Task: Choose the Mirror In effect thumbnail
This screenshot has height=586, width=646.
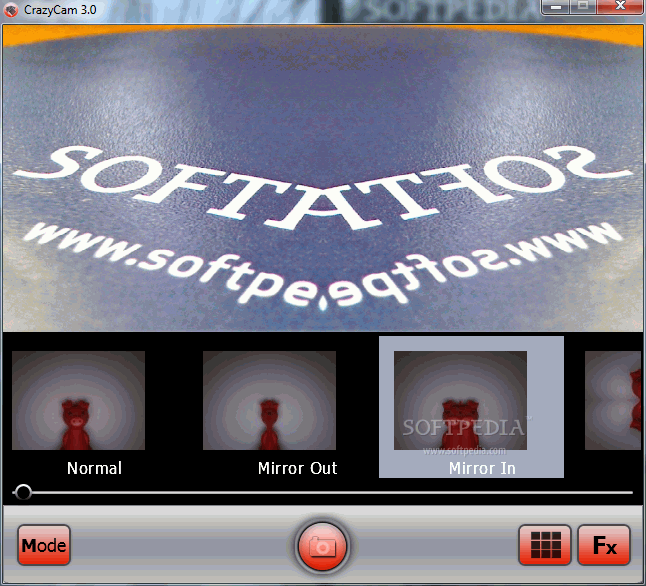Action: (461, 400)
